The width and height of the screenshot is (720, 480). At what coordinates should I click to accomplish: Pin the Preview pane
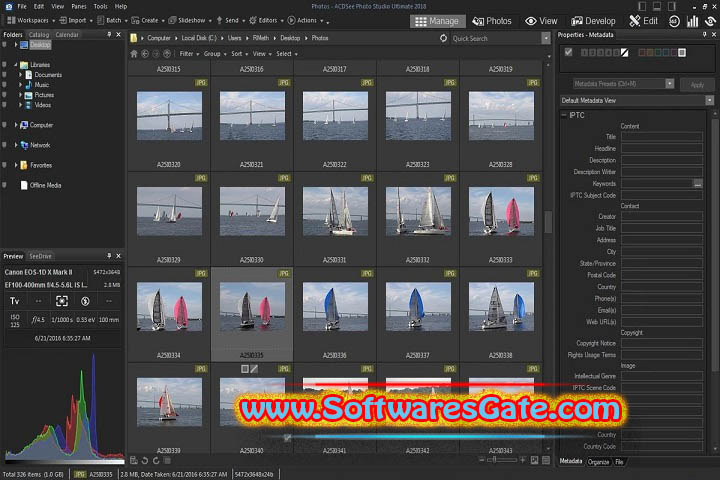[109, 256]
